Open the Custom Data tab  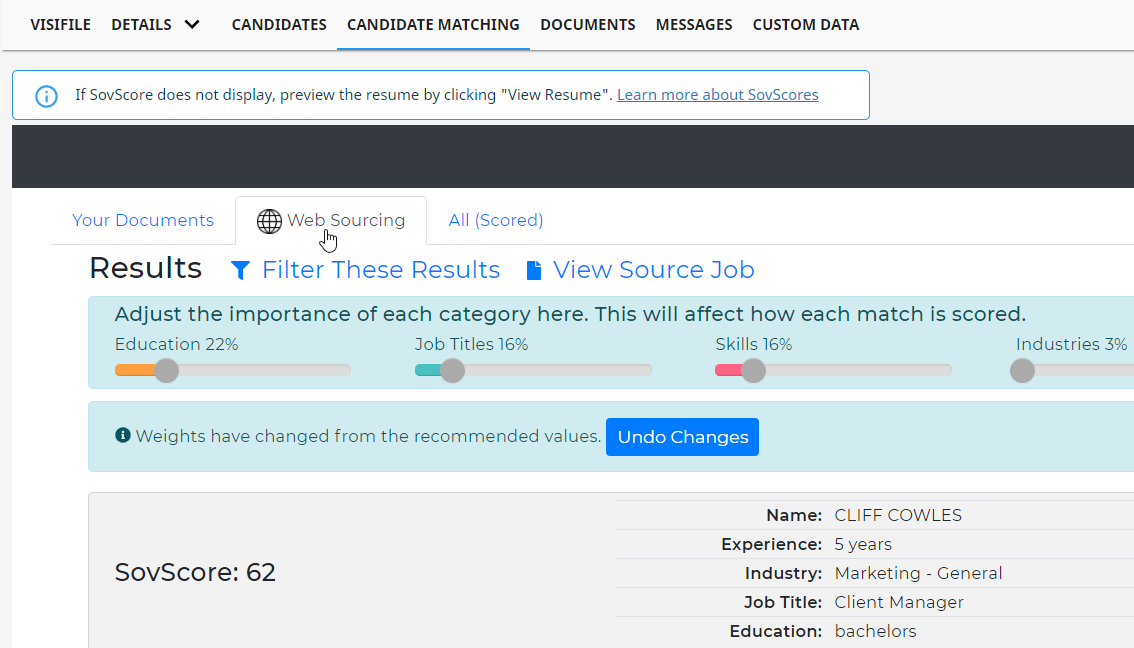coord(806,25)
